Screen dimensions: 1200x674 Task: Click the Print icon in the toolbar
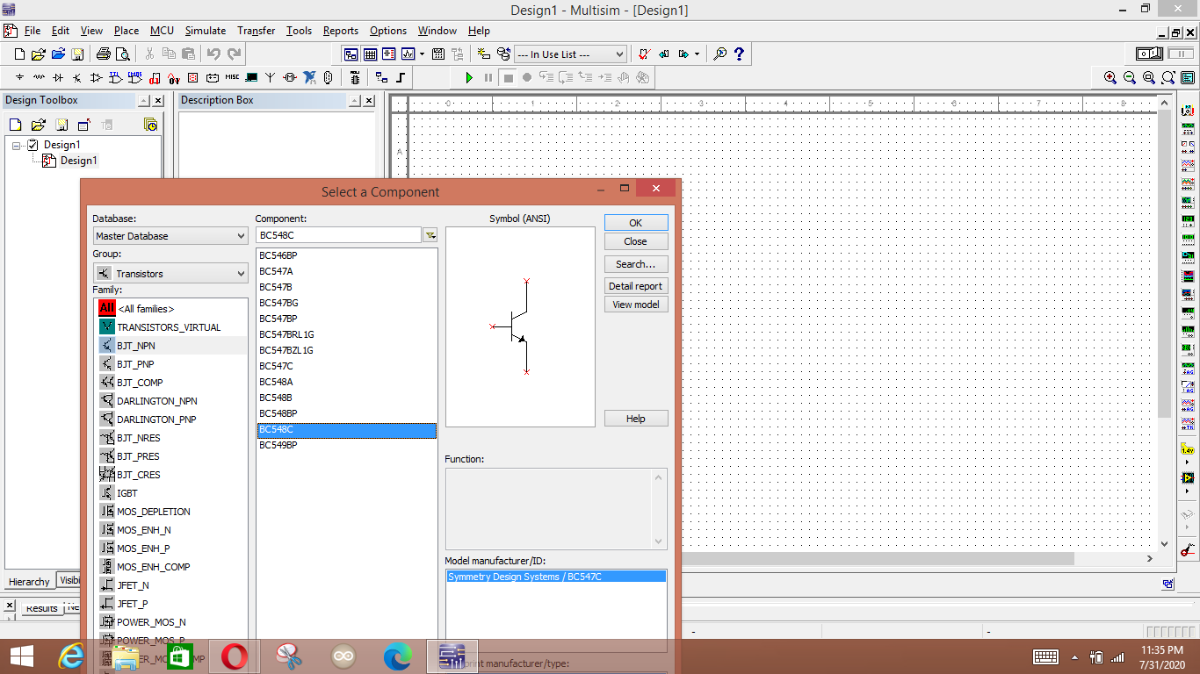(x=103, y=54)
